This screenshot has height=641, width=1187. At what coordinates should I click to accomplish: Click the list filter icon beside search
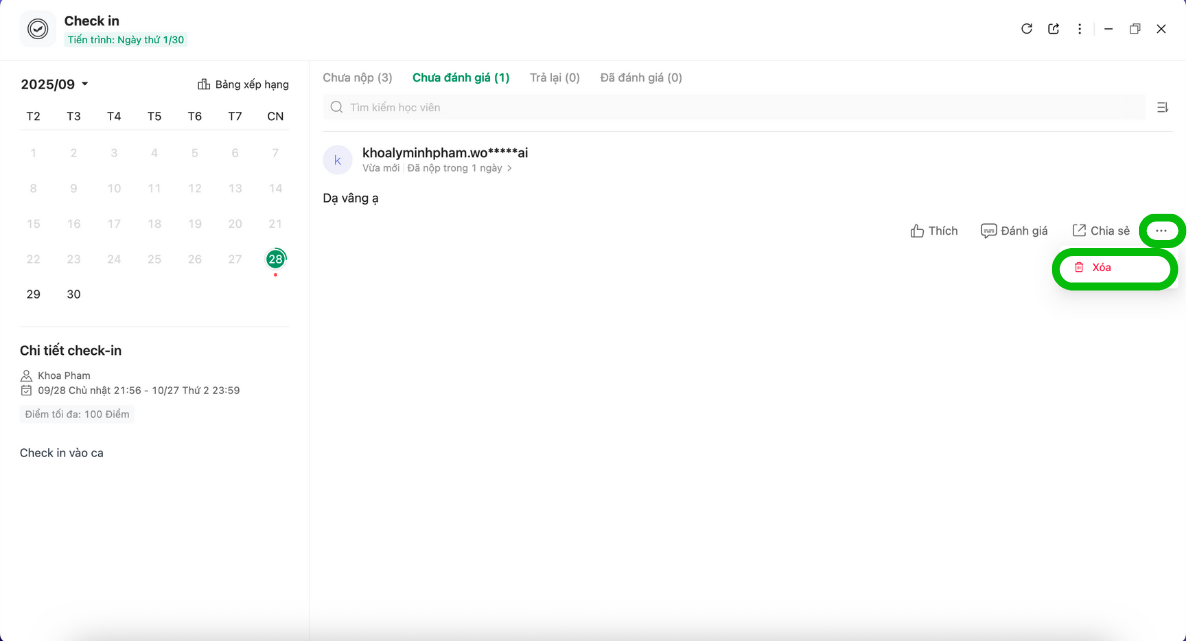coord(1162,107)
